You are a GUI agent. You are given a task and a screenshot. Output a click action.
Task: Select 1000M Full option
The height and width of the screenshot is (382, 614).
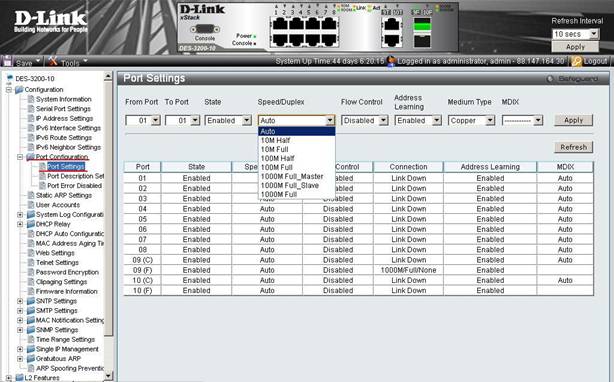(x=296, y=194)
